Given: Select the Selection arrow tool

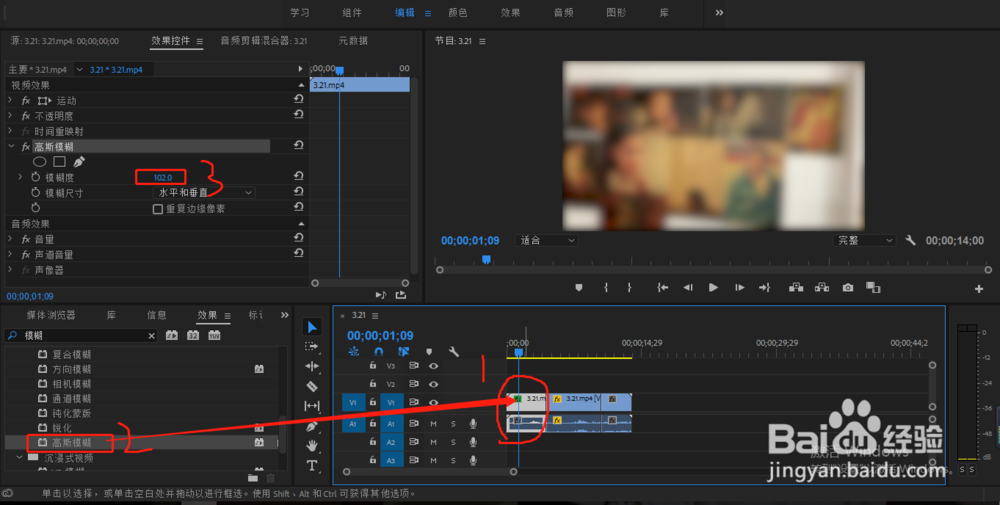Looking at the screenshot, I should tap(312, 327).
